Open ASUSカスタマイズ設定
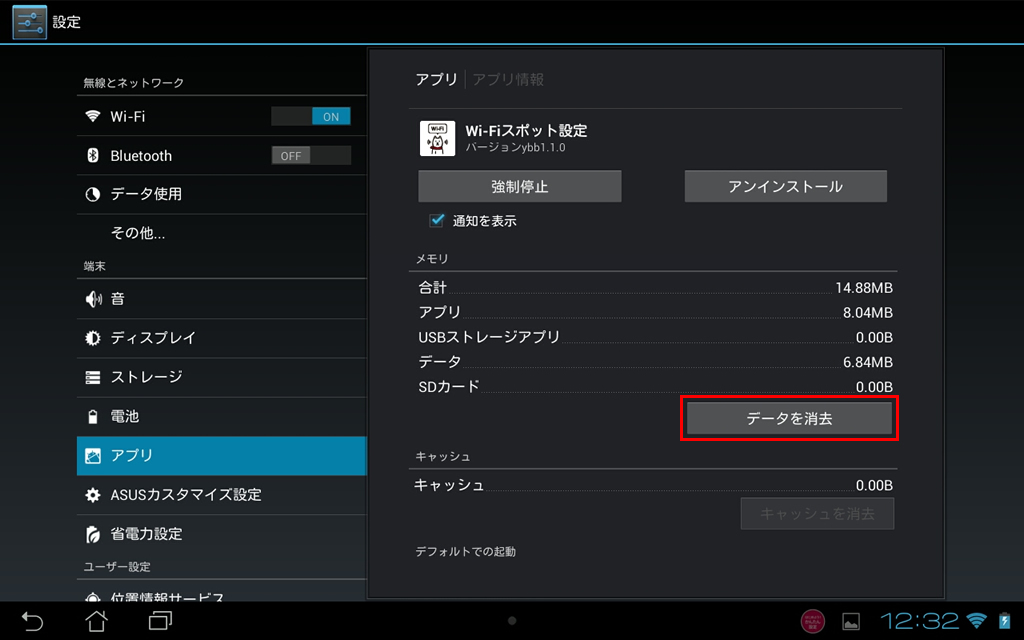The width and height of the screenshot is (1024, 640). point(221,495)
